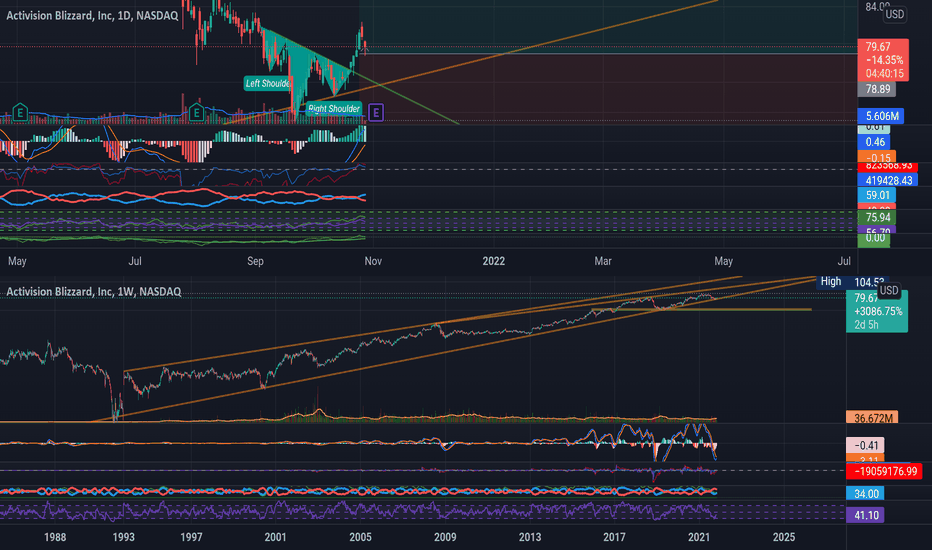Click the 1993 label on weekly time axis
The width and height of the screenshot is (932, 550).
[123, 537]
